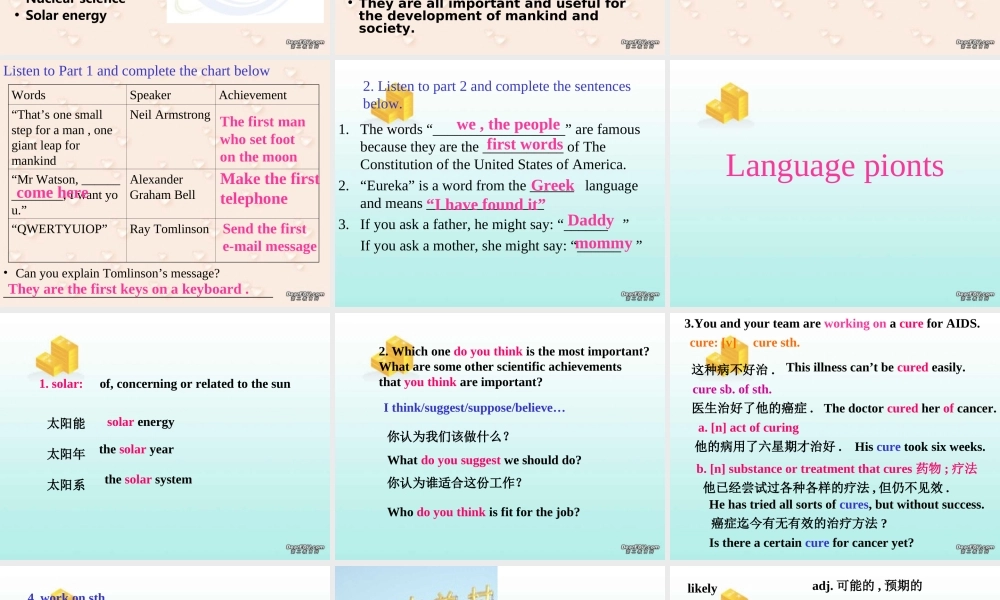Click 'b. [n] substance or treatment that cures' line
This screenshot has width=1000, height=600.
836,469
